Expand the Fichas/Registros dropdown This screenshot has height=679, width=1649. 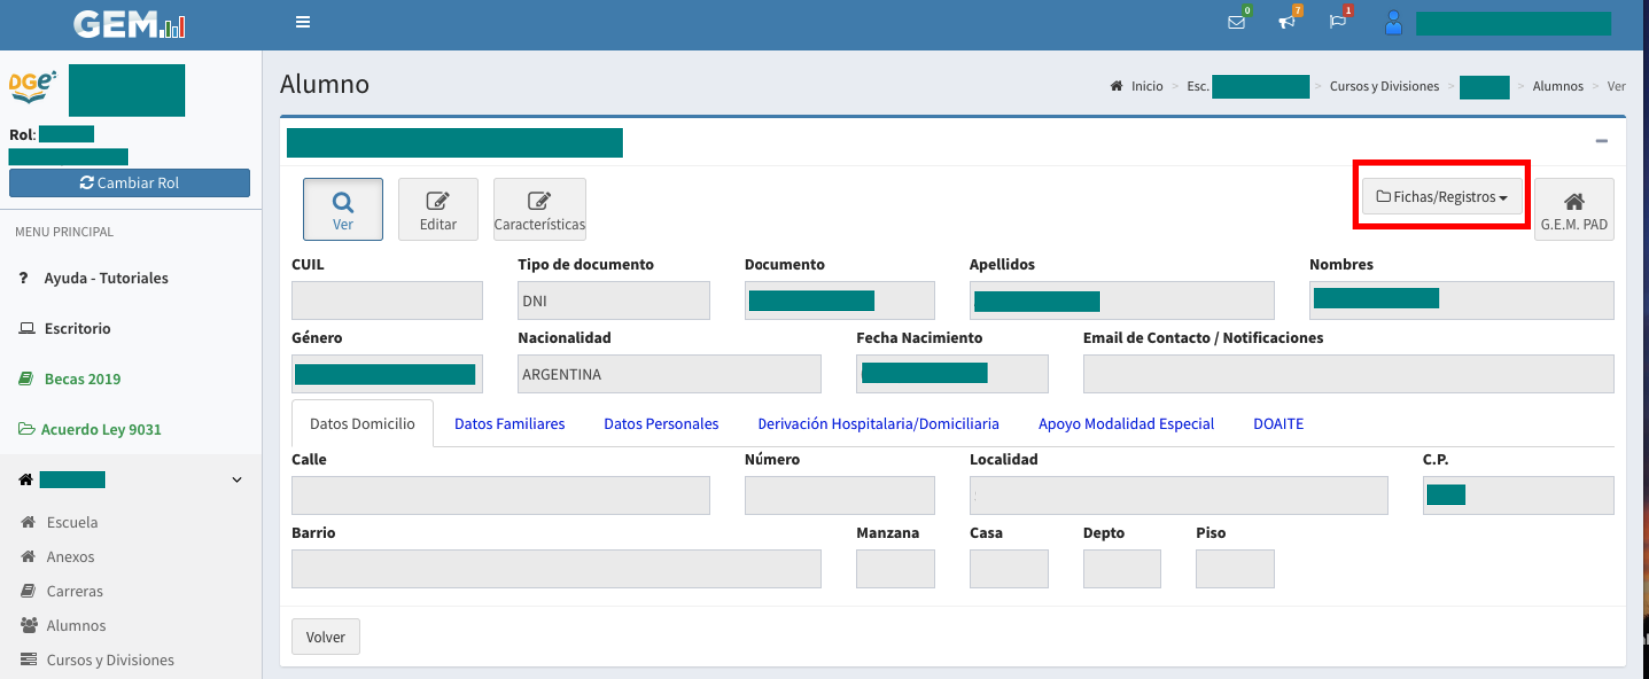[x=1442, y=197]
